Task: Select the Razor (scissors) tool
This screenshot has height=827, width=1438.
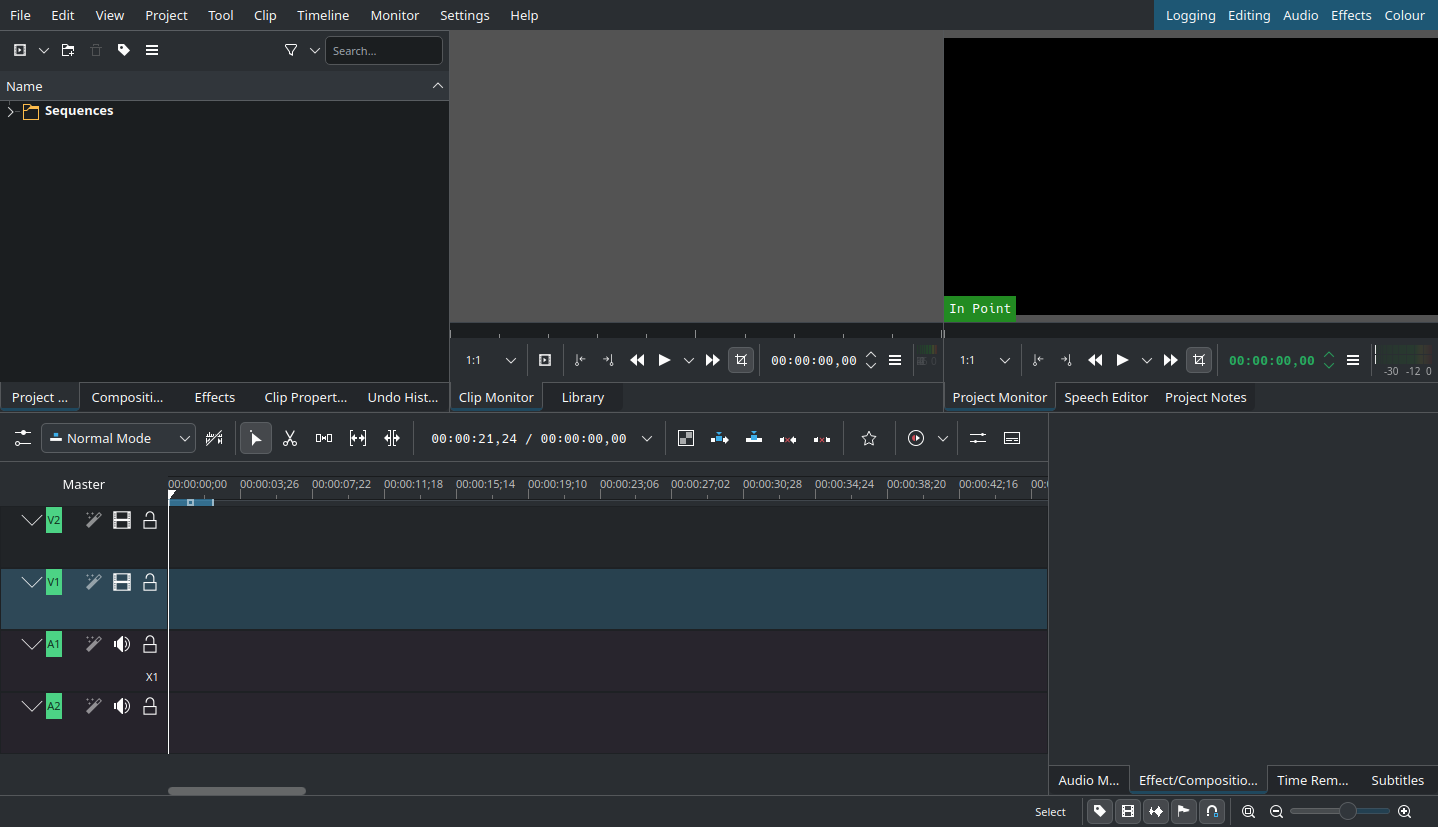Action: tap(290, 438)
